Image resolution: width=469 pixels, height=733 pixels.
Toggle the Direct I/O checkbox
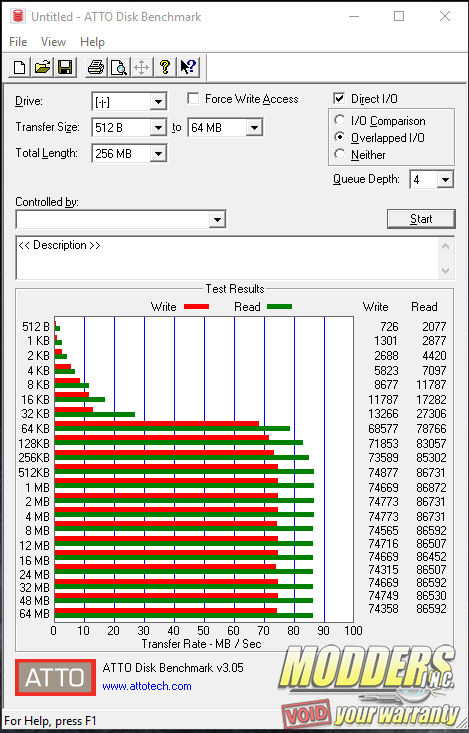point(339,99)
